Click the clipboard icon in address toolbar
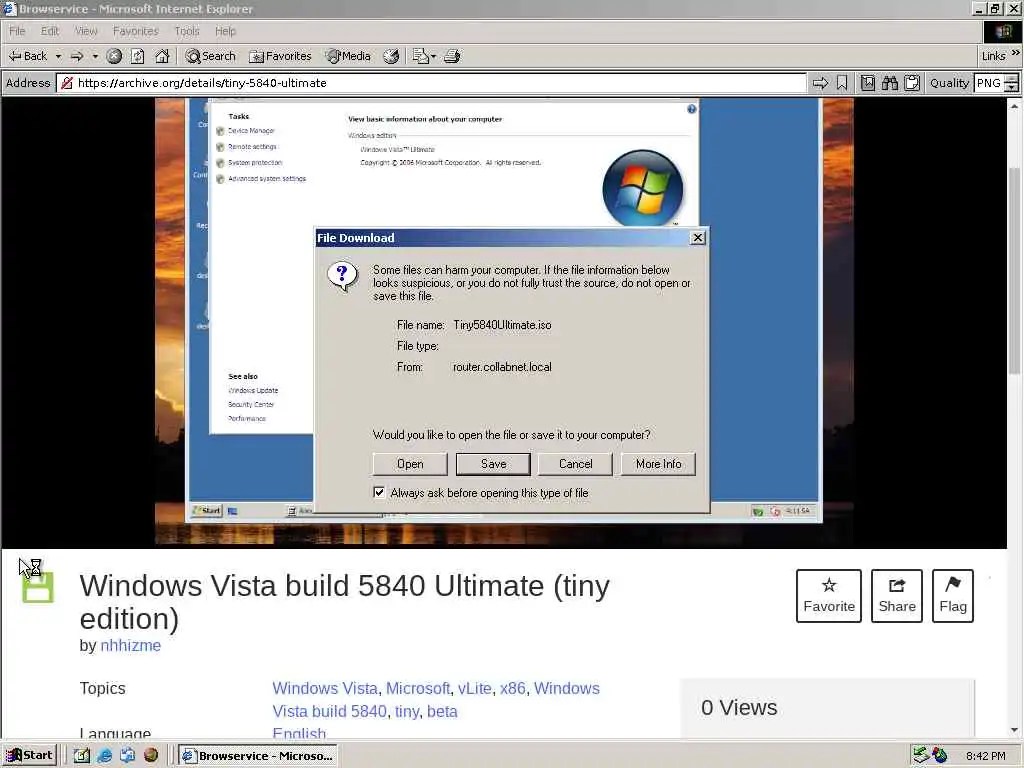The image size is (1024, 768). click(x=912, y=83)
